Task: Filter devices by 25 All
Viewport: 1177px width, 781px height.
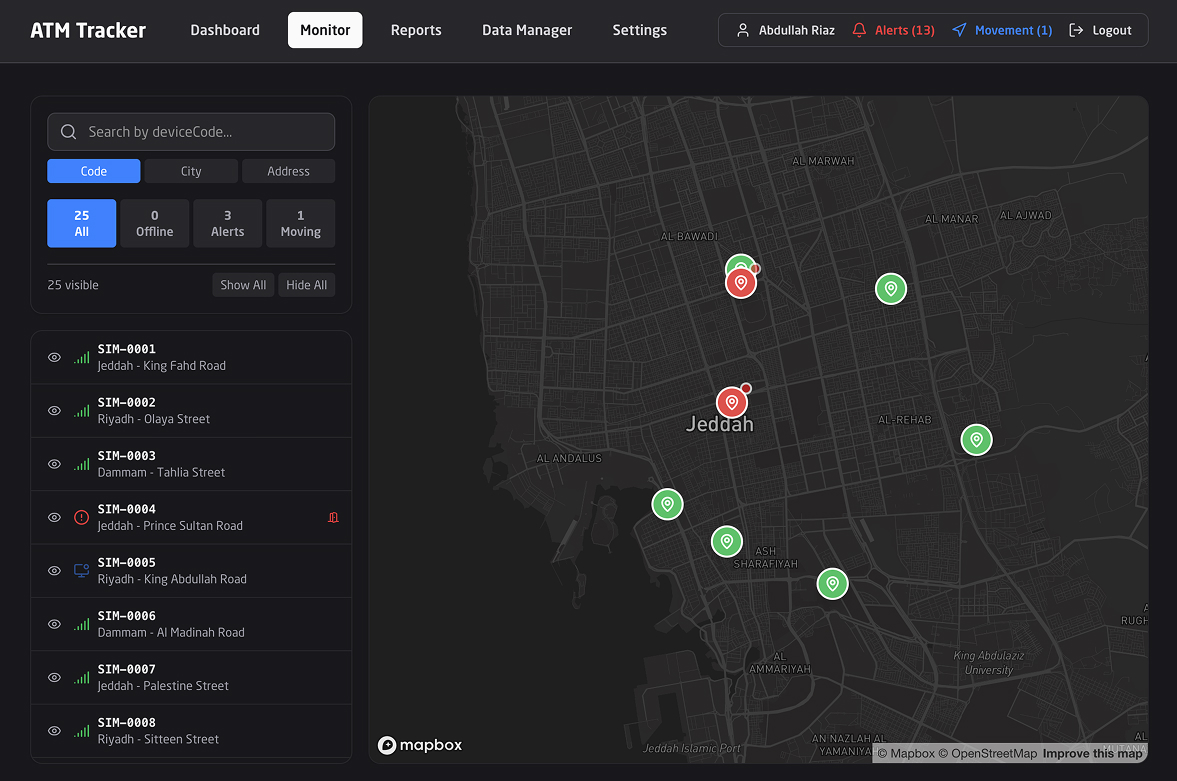Action: coord(82,223)
